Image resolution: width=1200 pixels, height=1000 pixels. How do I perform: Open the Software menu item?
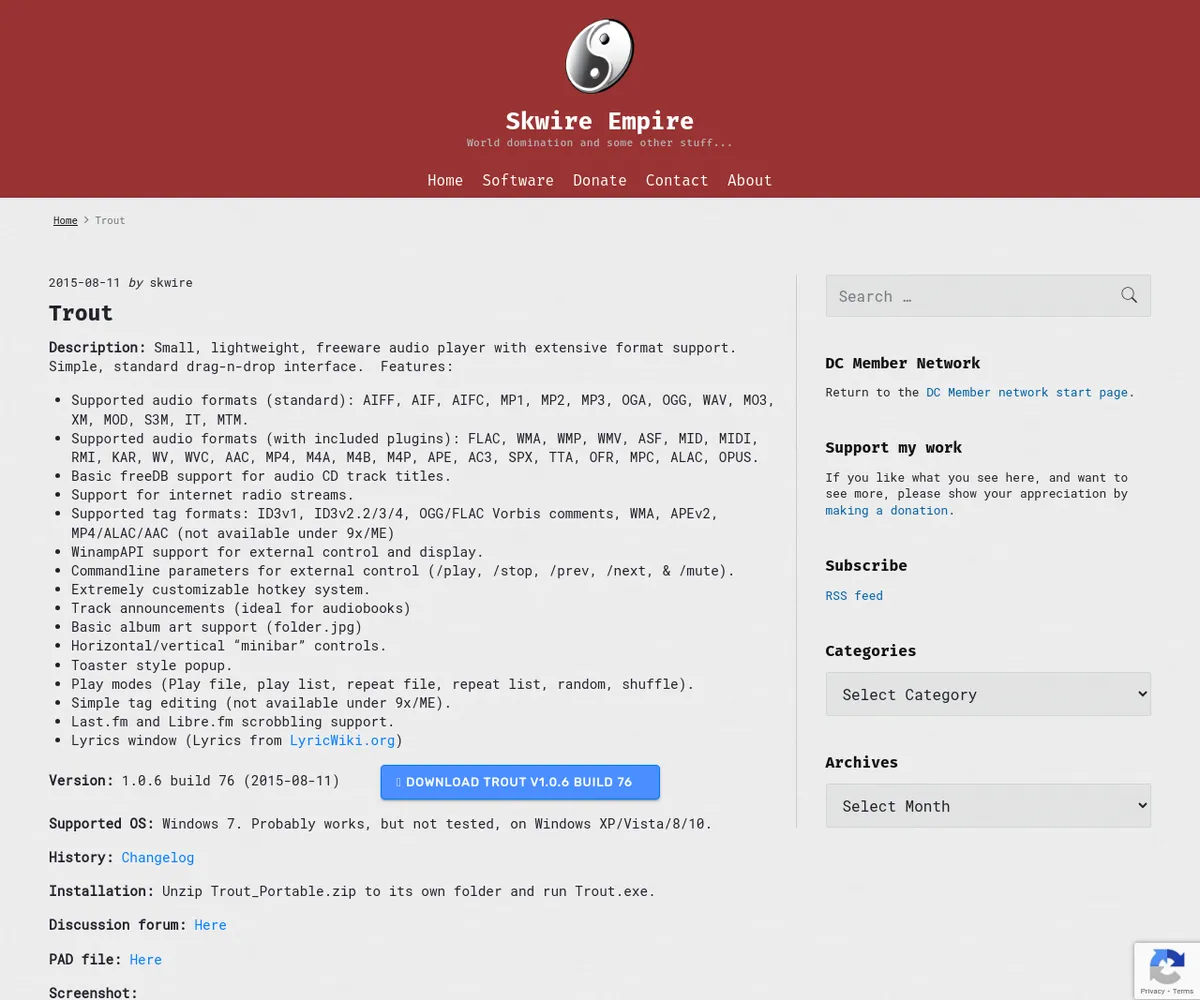518,180
